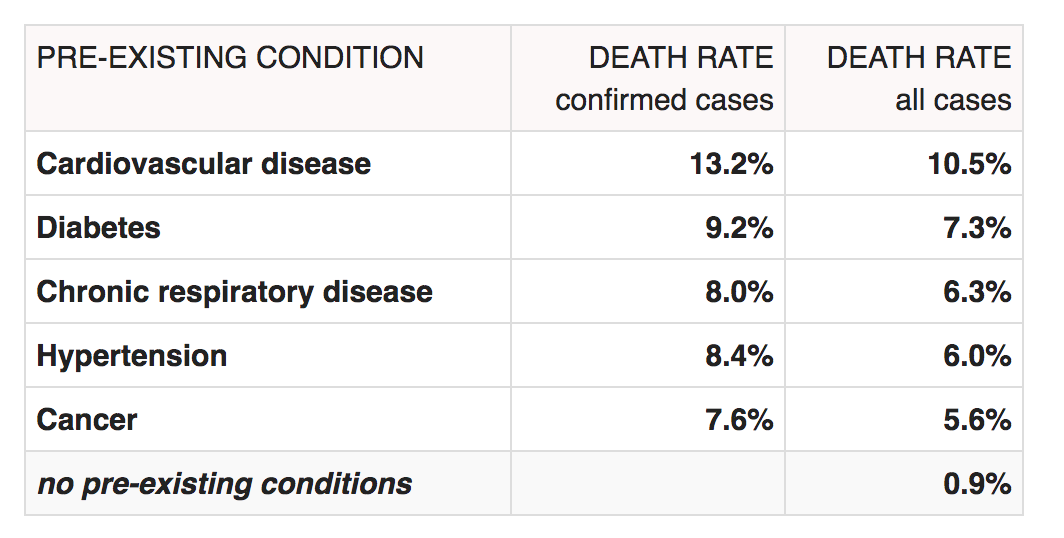Click the 5.6% cancer all cases value
Viewport: 1064px width, 538px height.
tap(977, 420)
